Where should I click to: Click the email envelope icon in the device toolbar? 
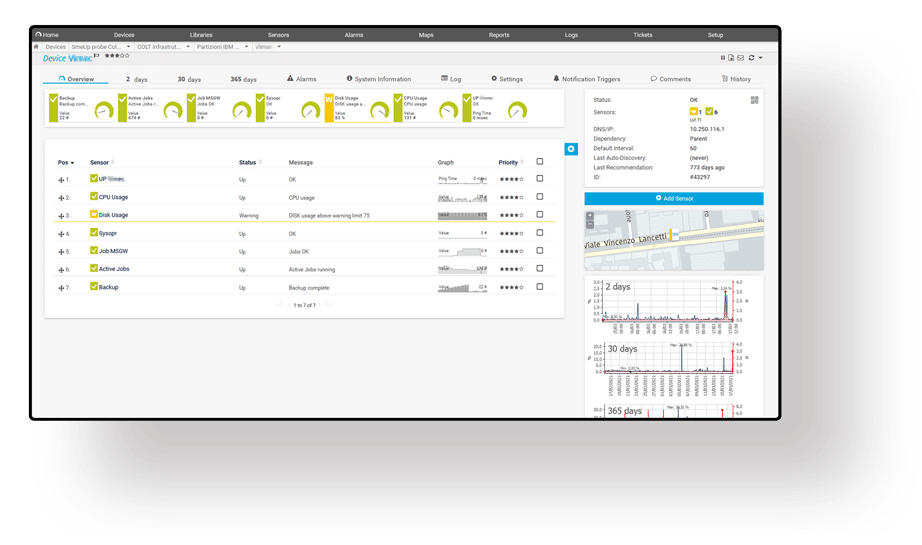(x=741, y=58)
